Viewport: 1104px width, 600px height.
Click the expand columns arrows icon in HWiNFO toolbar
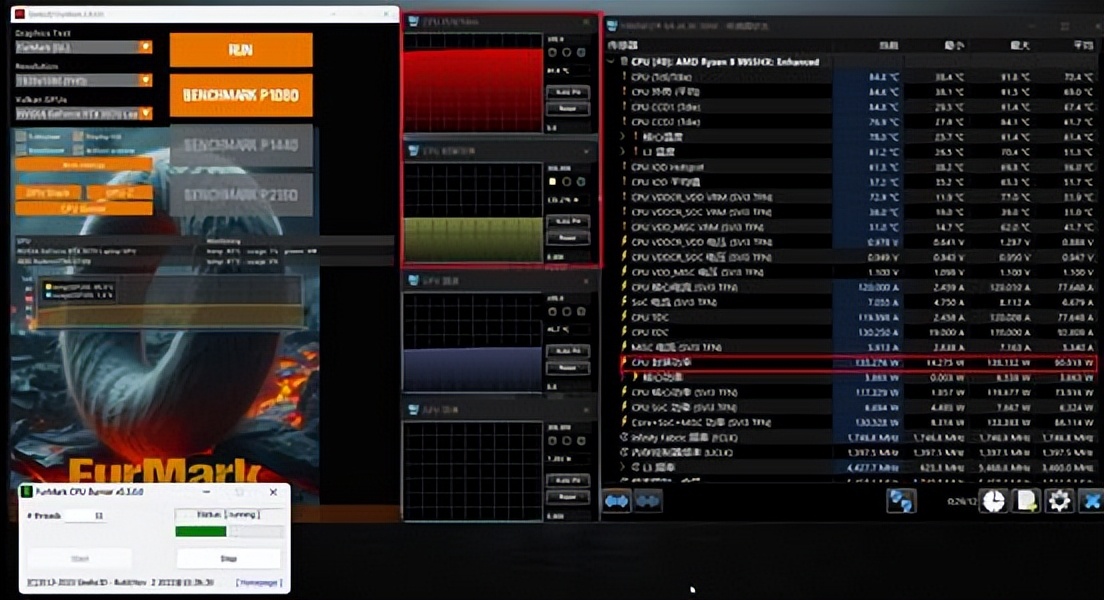617,501
